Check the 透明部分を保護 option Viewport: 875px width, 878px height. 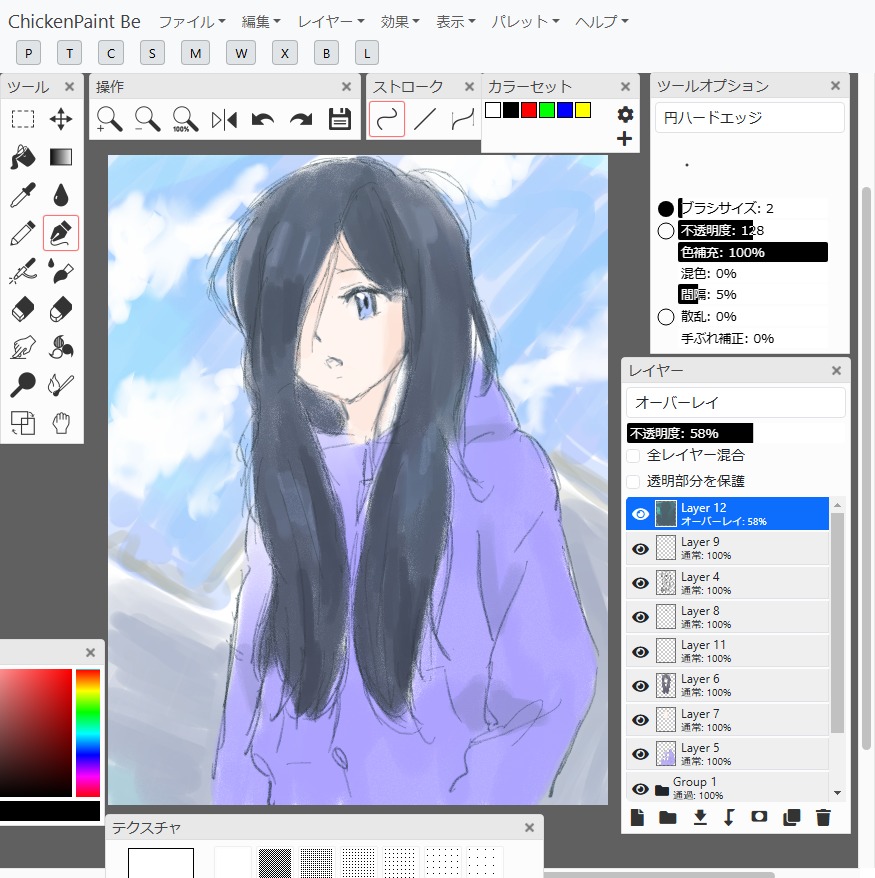click(x=633, y=481)
